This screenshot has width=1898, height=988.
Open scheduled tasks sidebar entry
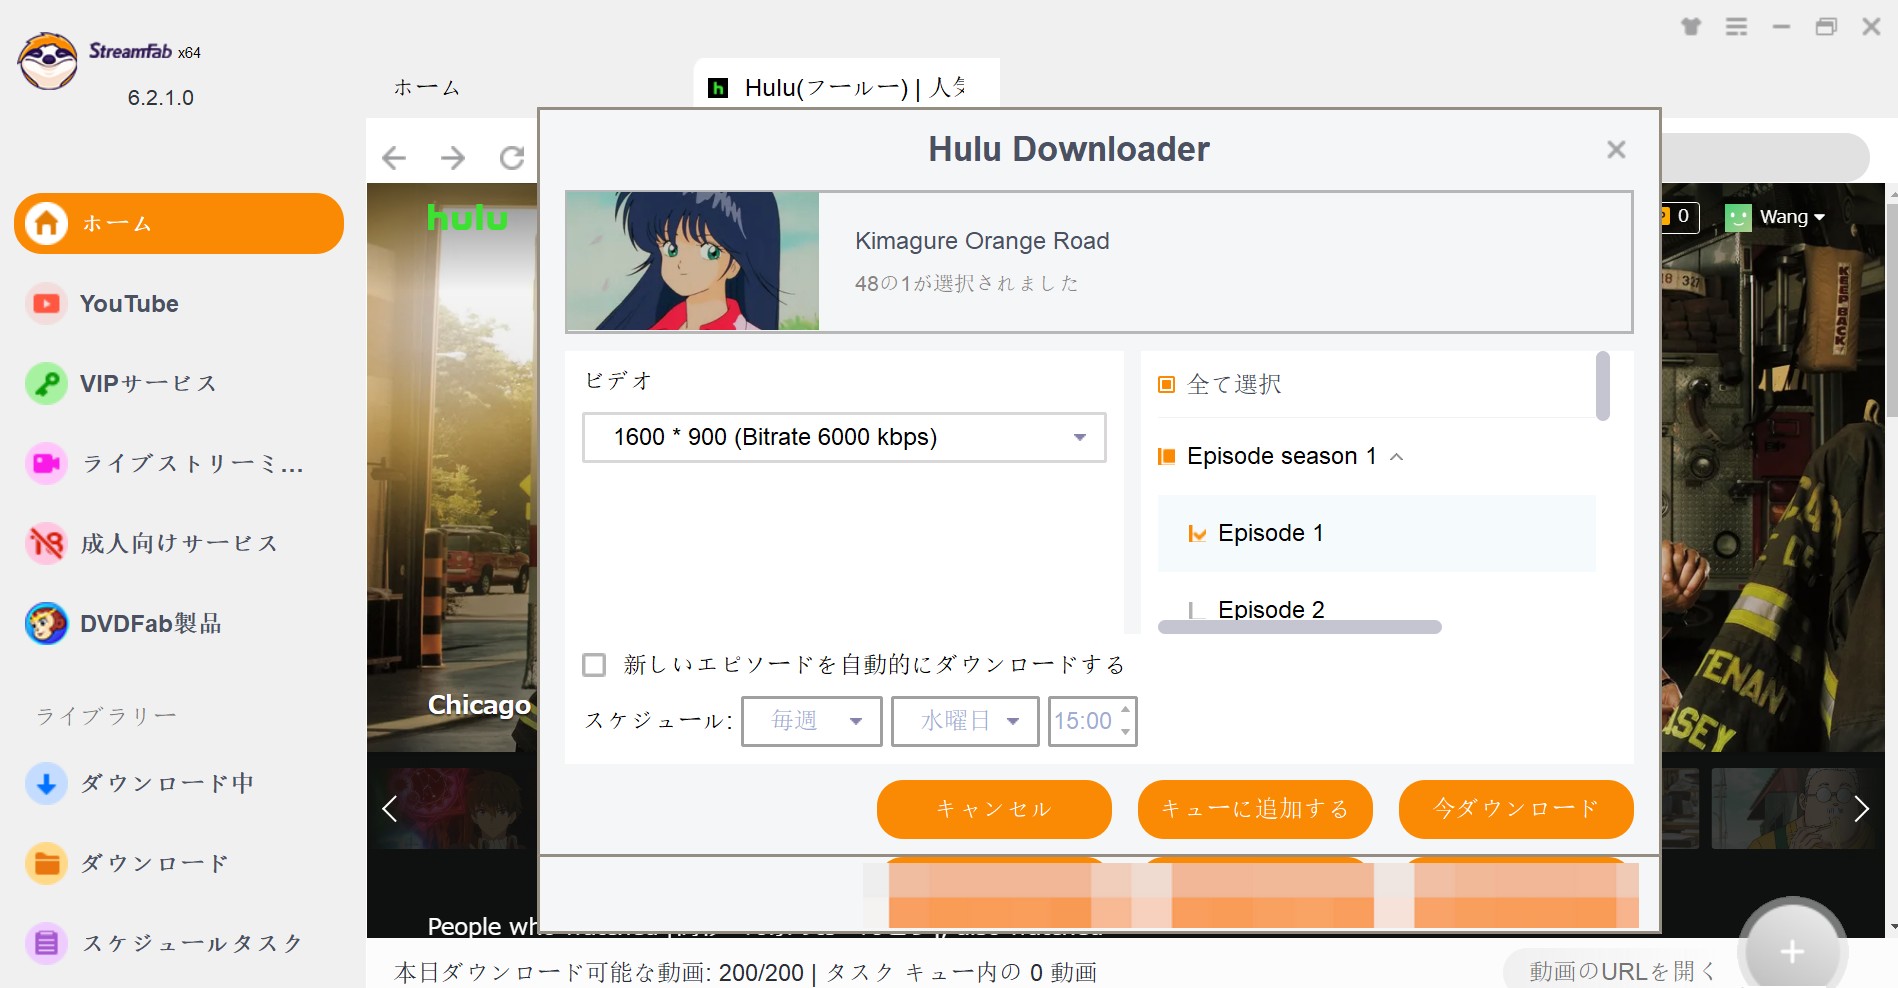coord(192,943)
